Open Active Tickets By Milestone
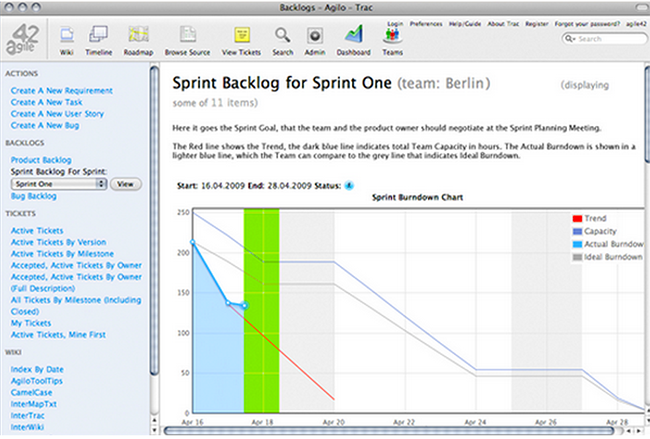Viewport: 650px width, 439px height. [x=62, y=254]
